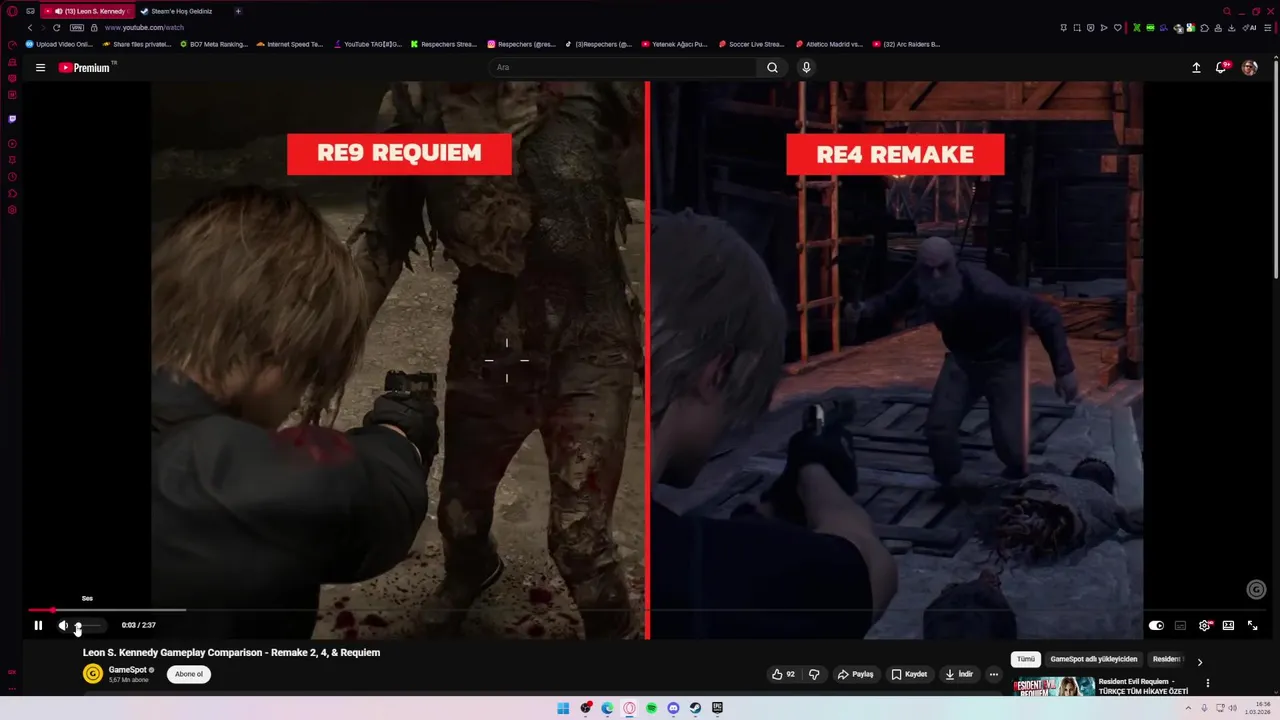Click the 'Ara' search input field
Viewport: 1280px width, 720px height.
pos(623,67)
